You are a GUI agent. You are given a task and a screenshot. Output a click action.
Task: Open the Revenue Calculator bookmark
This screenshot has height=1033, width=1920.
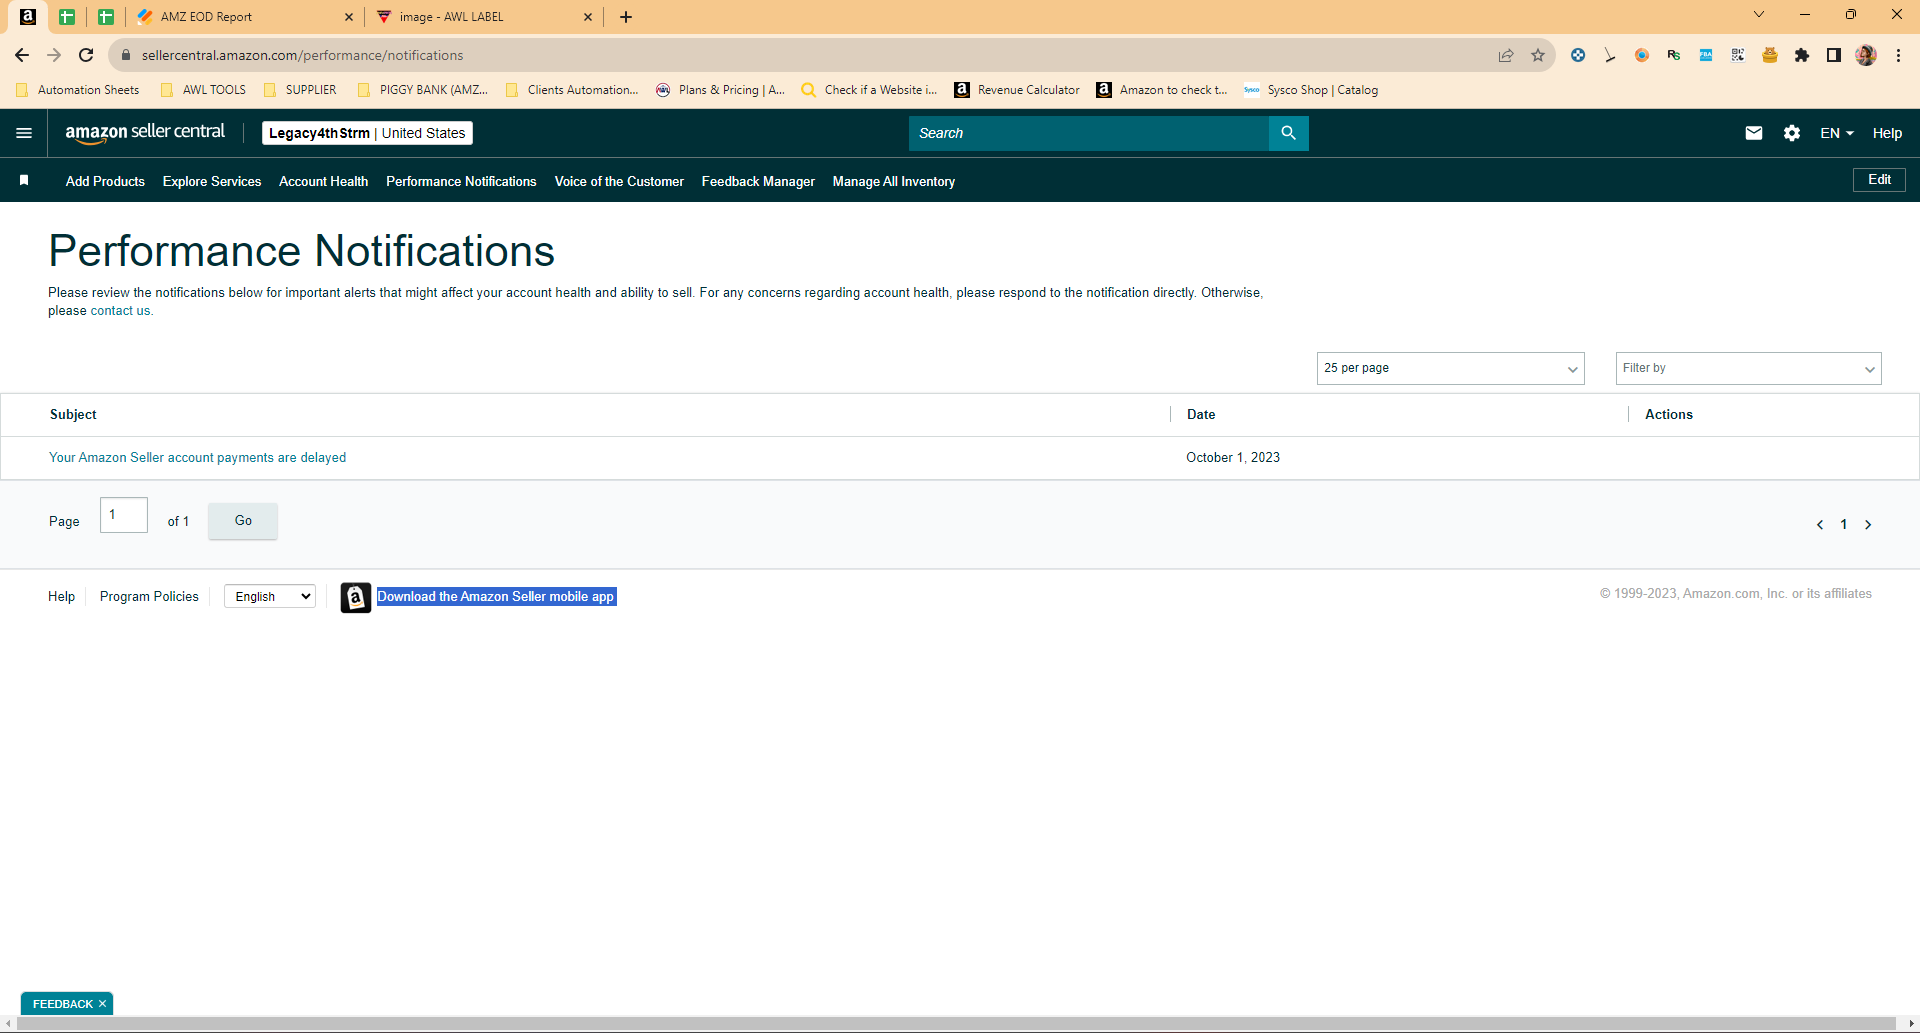click(x=1017, y=90)
